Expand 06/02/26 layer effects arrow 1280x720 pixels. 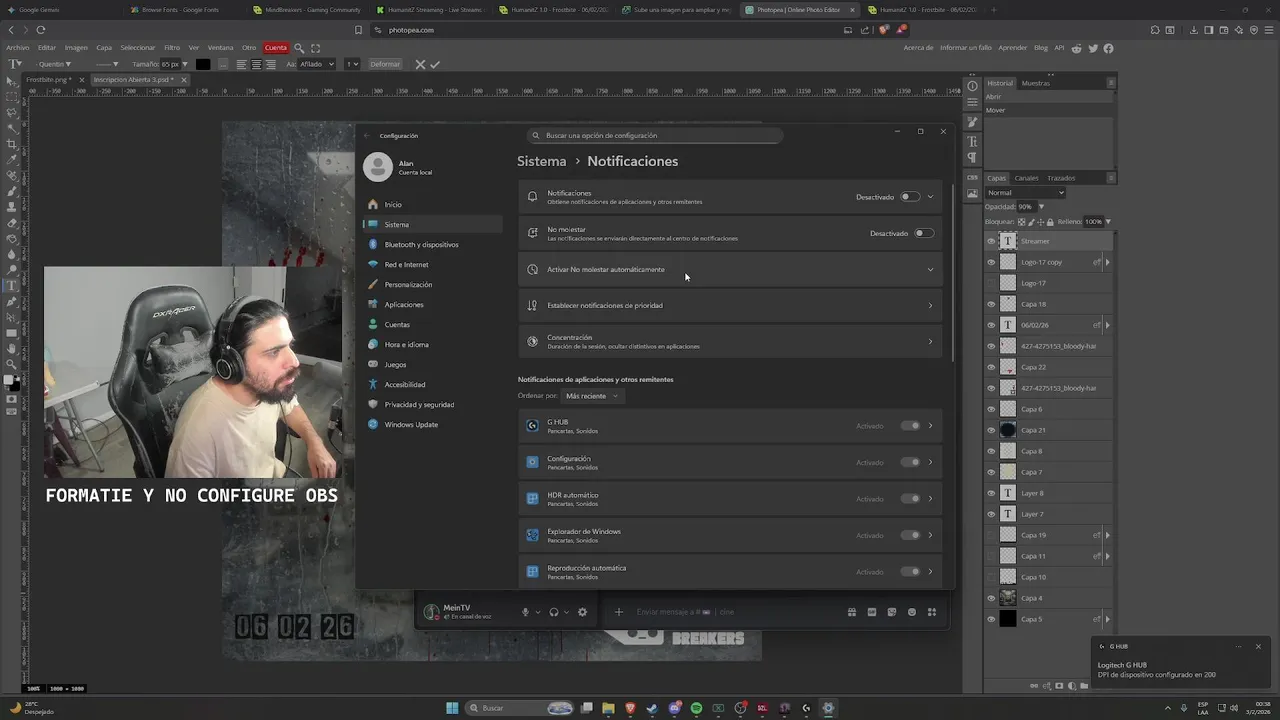[x=1107, y=325]
